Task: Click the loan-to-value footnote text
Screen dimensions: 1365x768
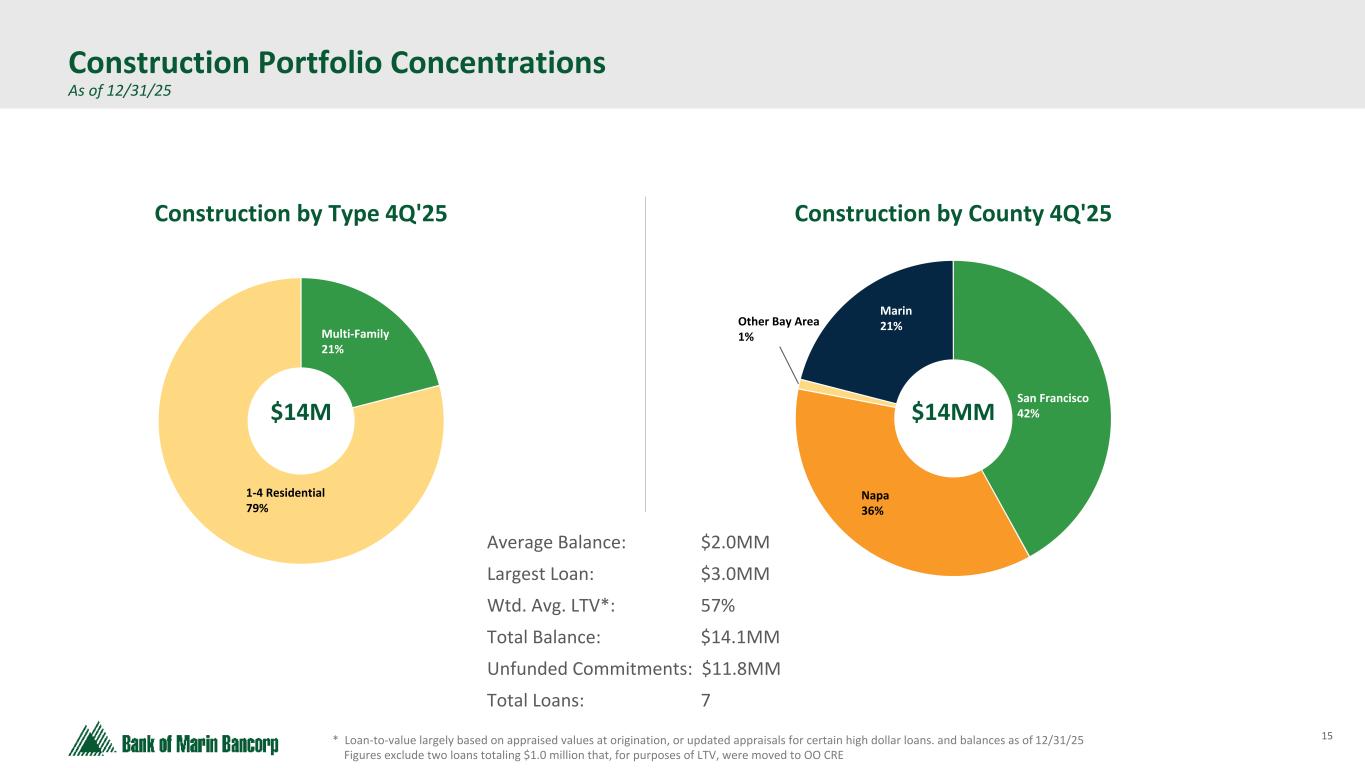Action: (712, 740)
